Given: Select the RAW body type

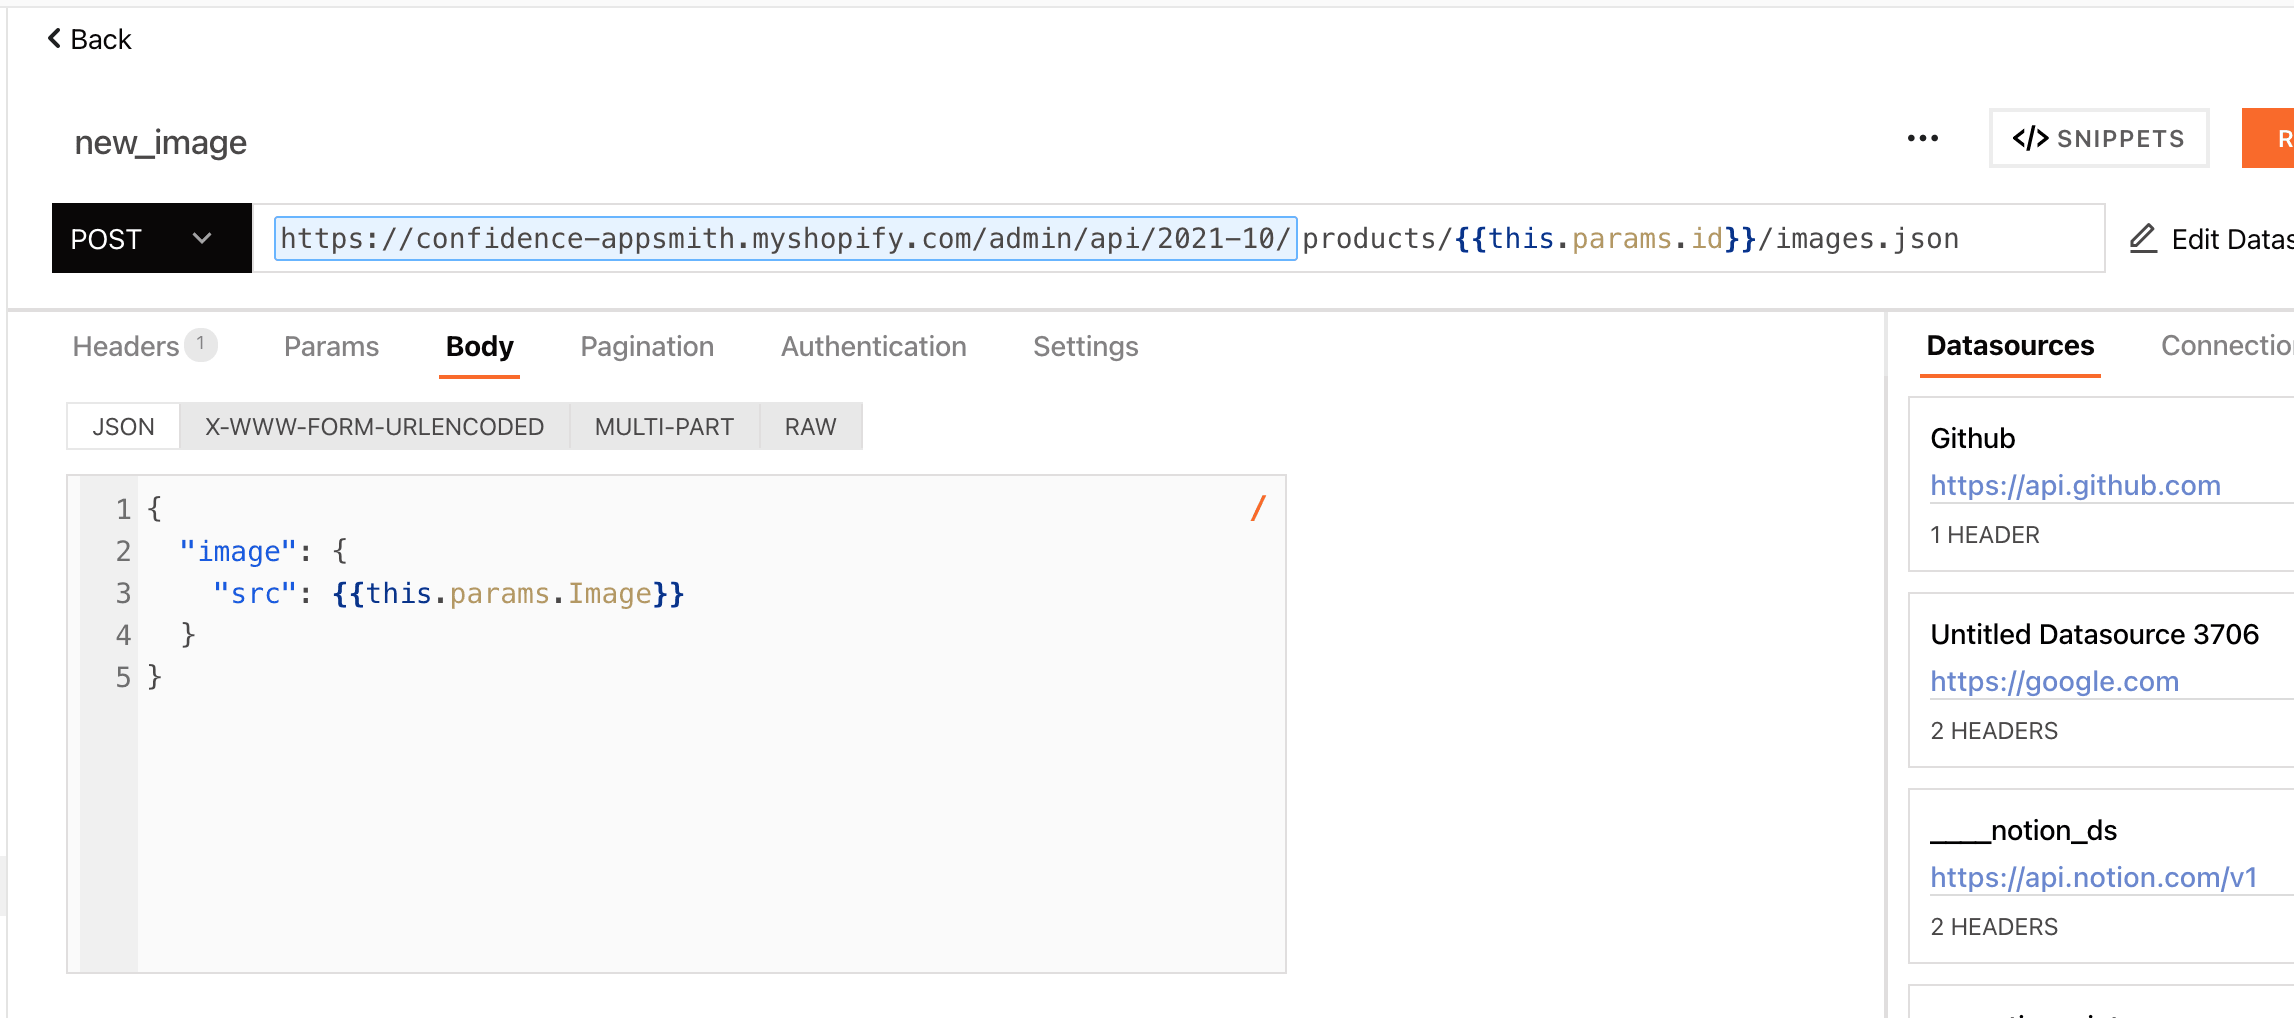Looking at the screenshot, I should [810, 427].
